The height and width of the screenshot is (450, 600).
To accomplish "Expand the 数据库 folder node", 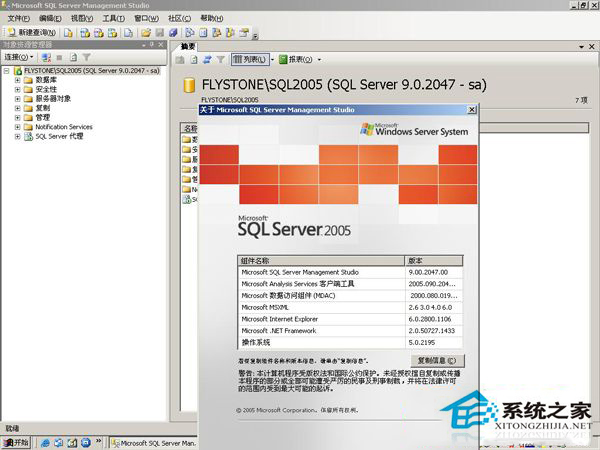I will coord(17,80).
